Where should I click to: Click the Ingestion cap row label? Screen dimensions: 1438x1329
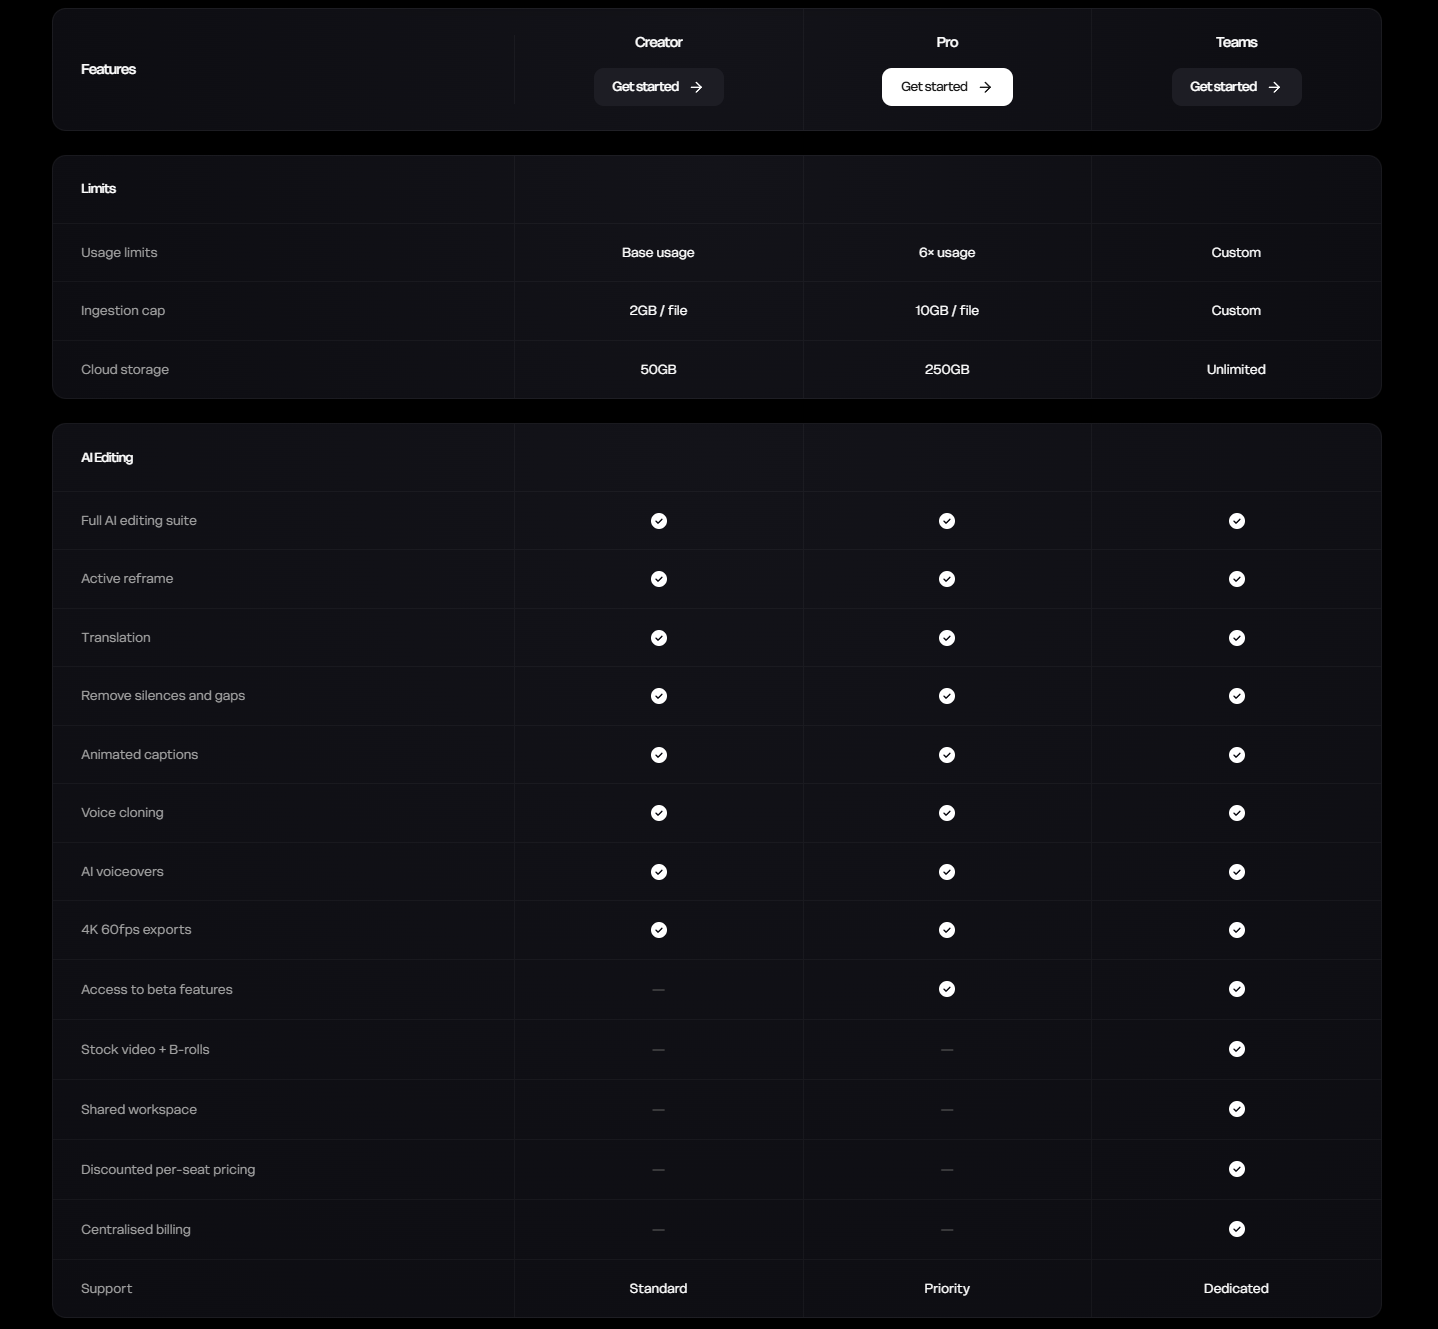123,310
